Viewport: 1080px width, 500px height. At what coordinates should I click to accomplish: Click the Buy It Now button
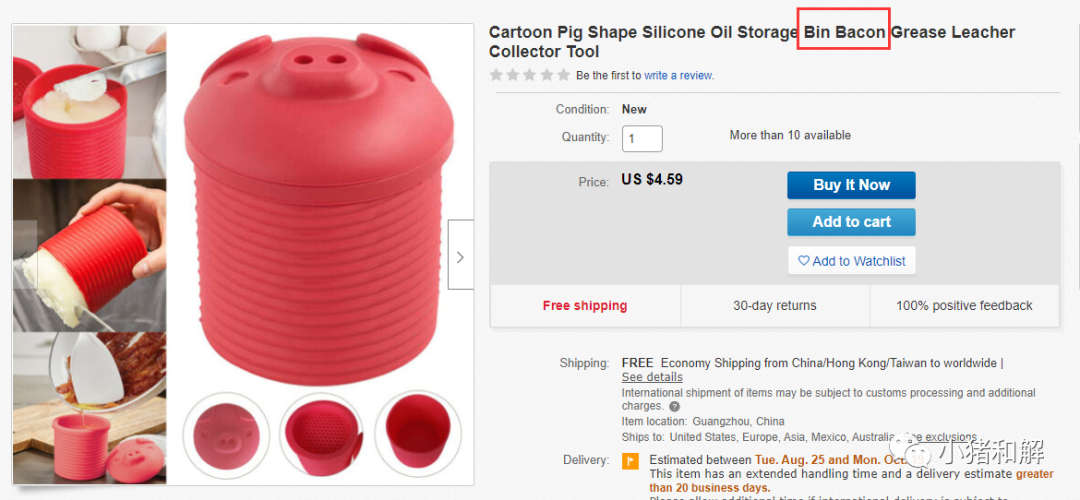(x=851, y=185)
